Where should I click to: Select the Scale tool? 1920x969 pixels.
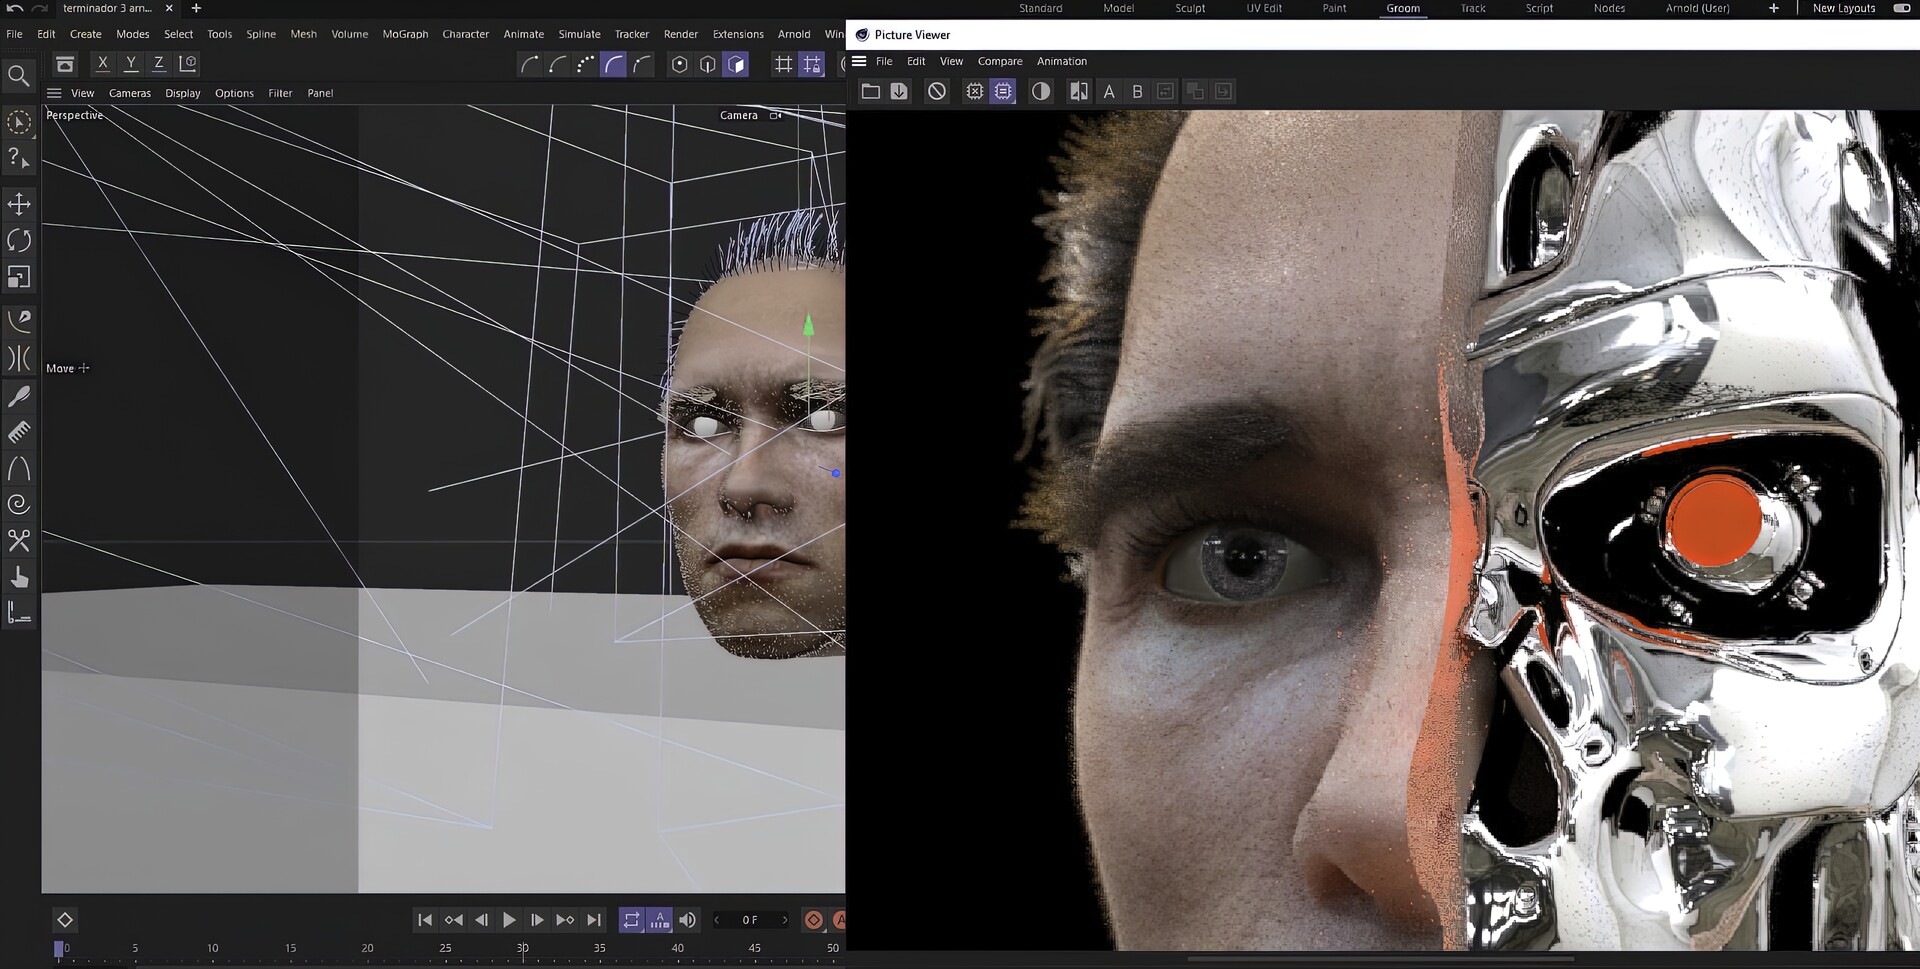click(x=19, y=277)
